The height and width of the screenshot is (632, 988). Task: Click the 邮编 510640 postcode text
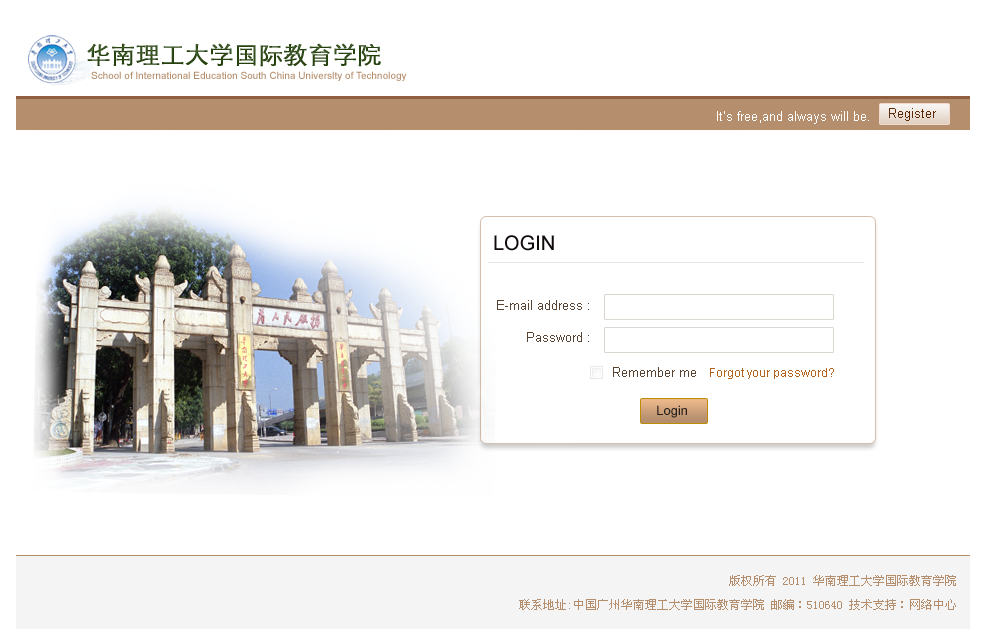pos(806,605)
